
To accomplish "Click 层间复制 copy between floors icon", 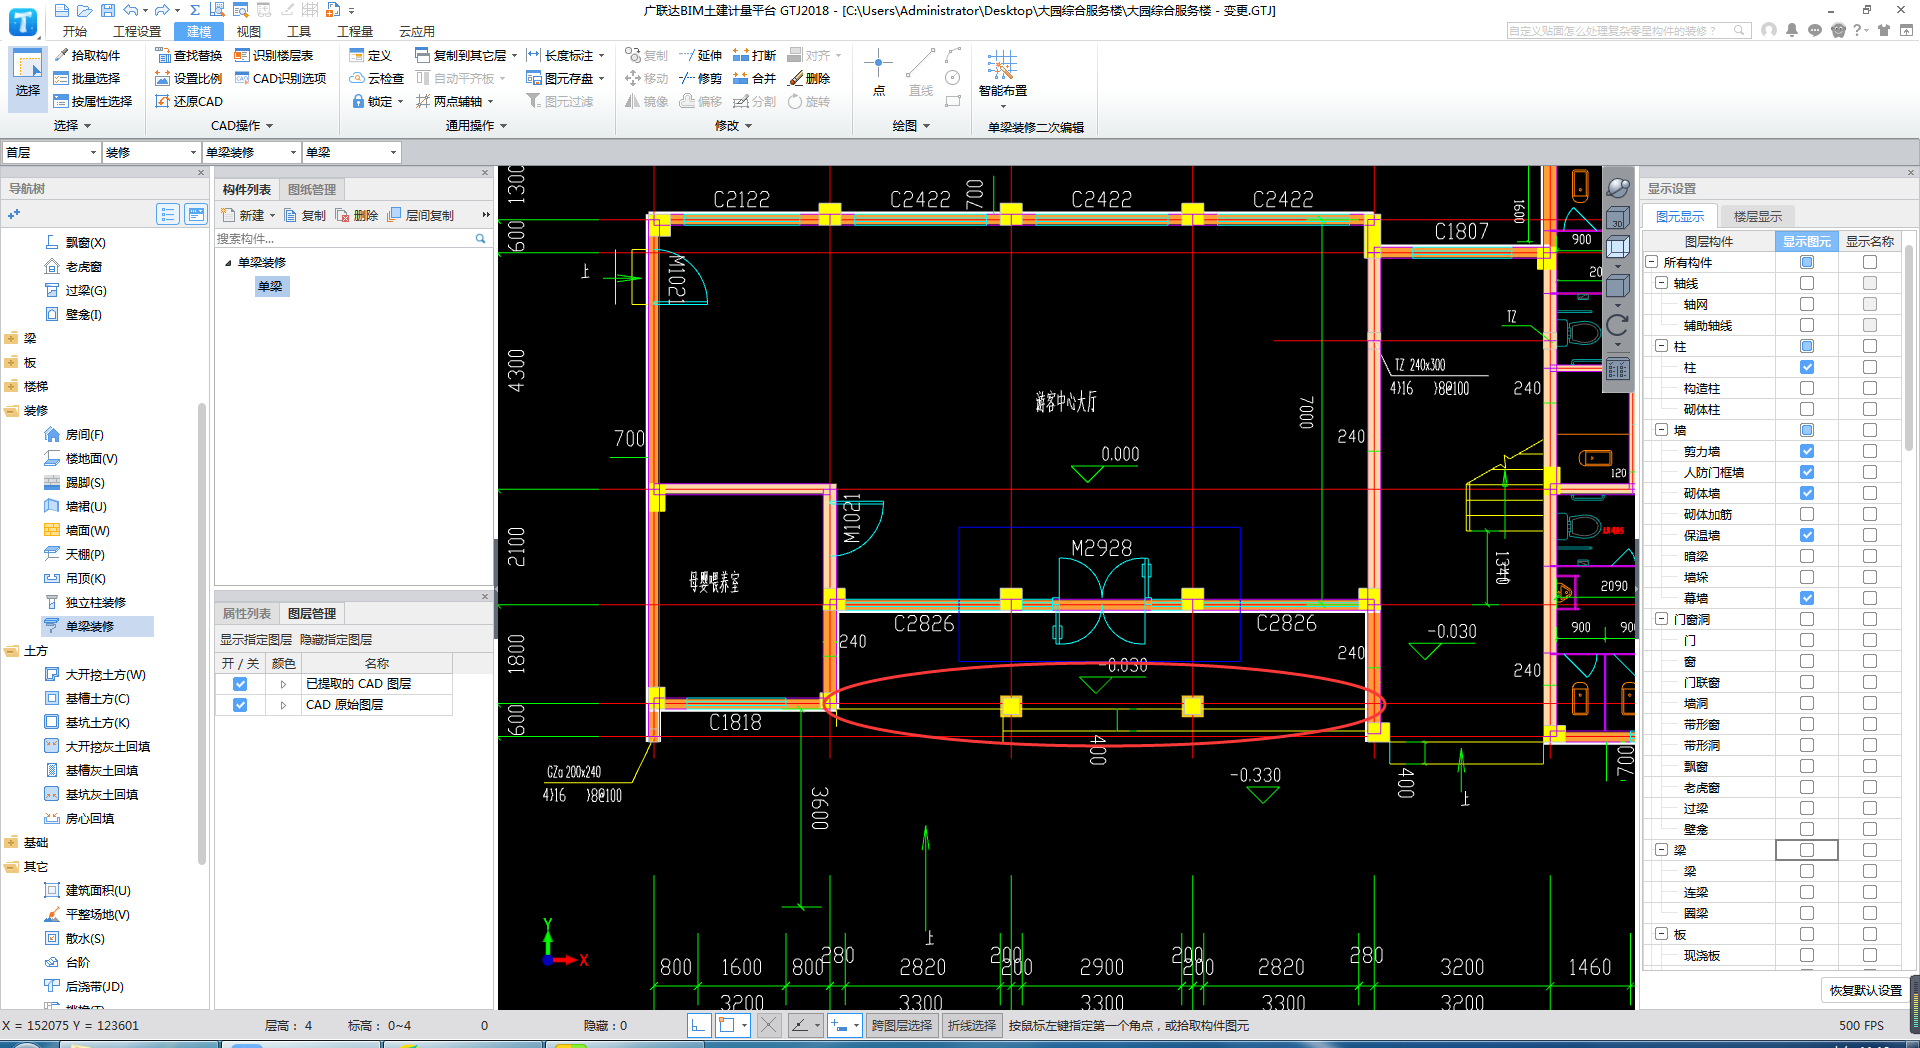I will pos(421,215).
